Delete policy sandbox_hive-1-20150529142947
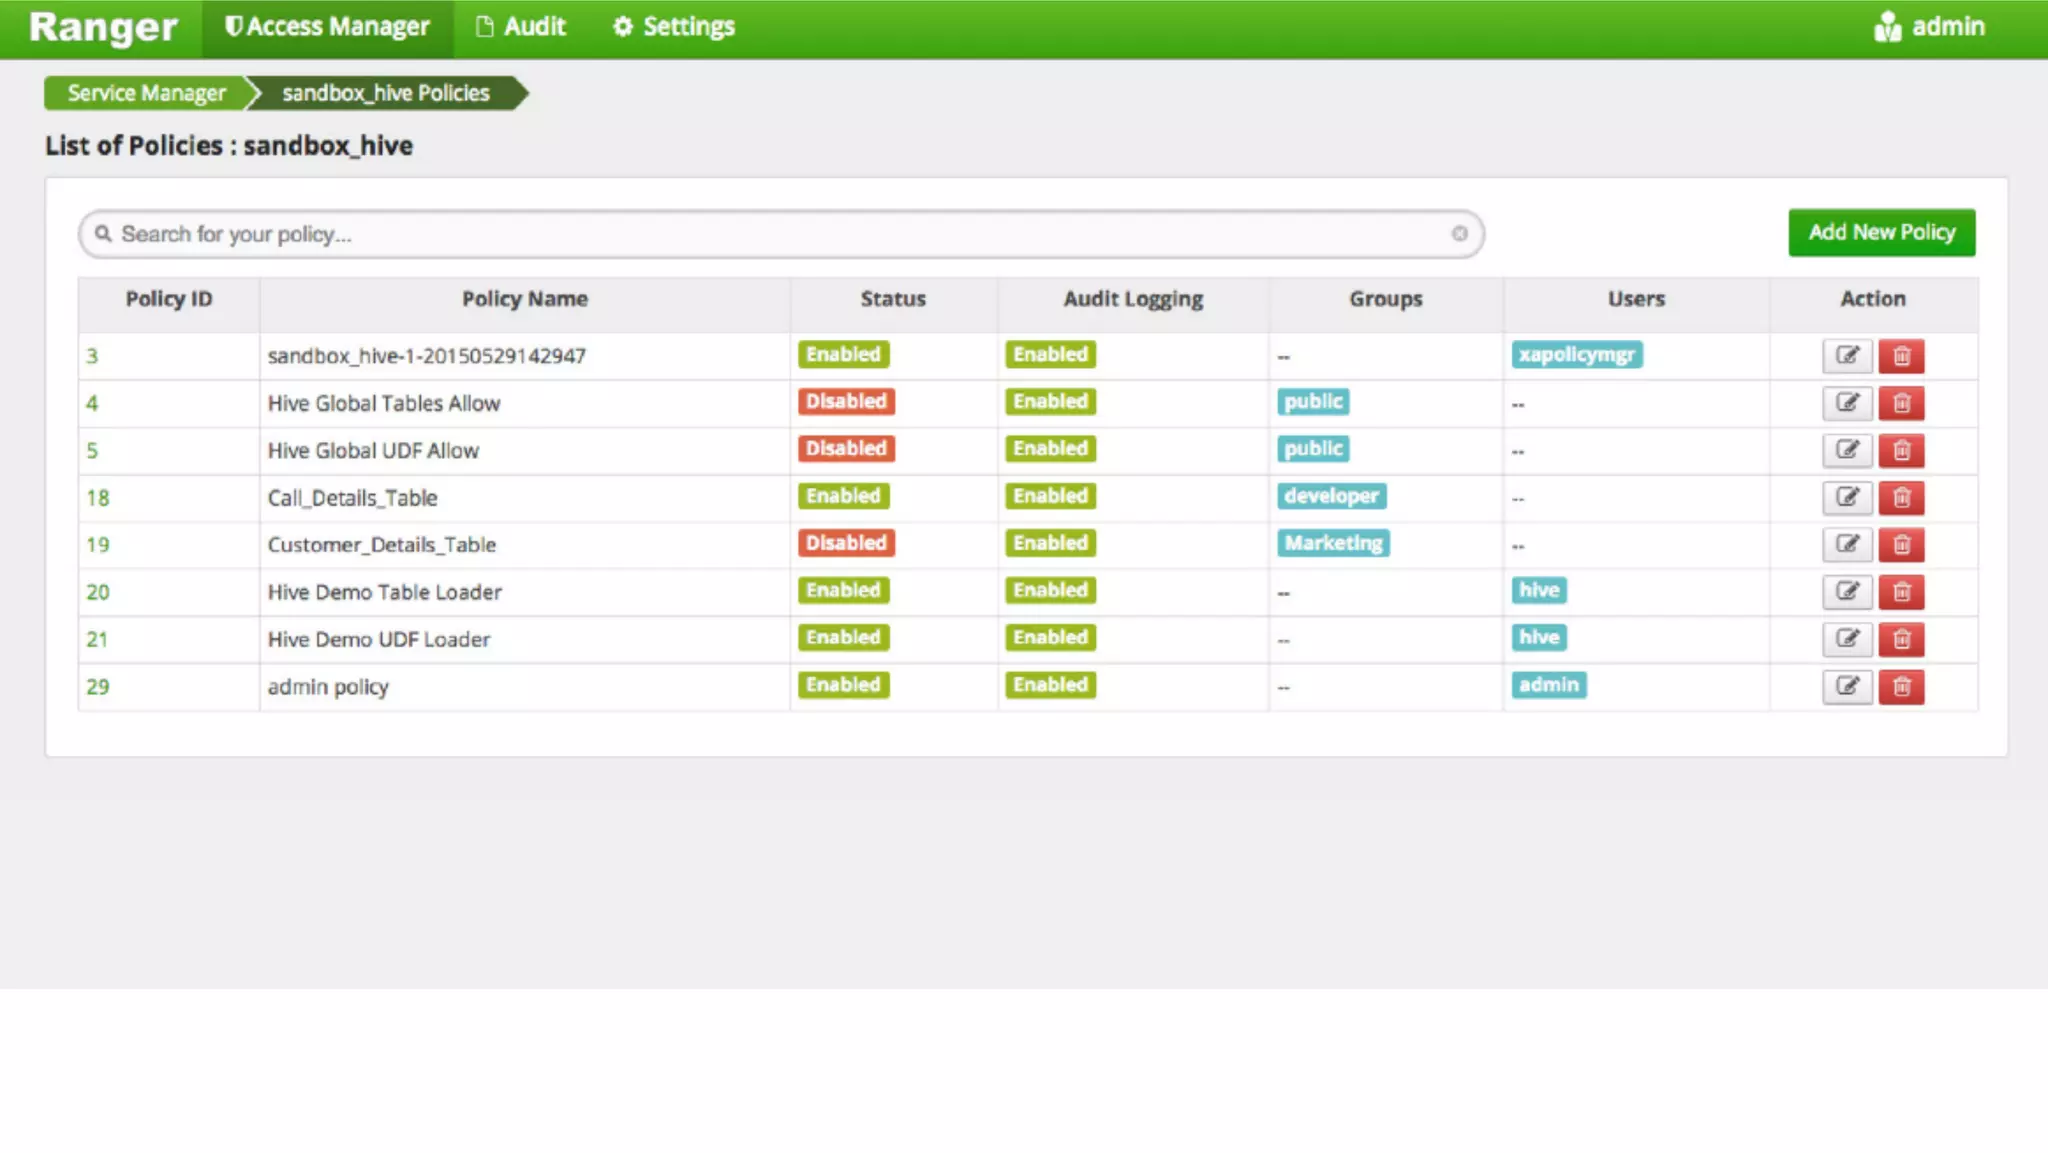This screenshot has width=2048, height=1153. pos(1901,356)
